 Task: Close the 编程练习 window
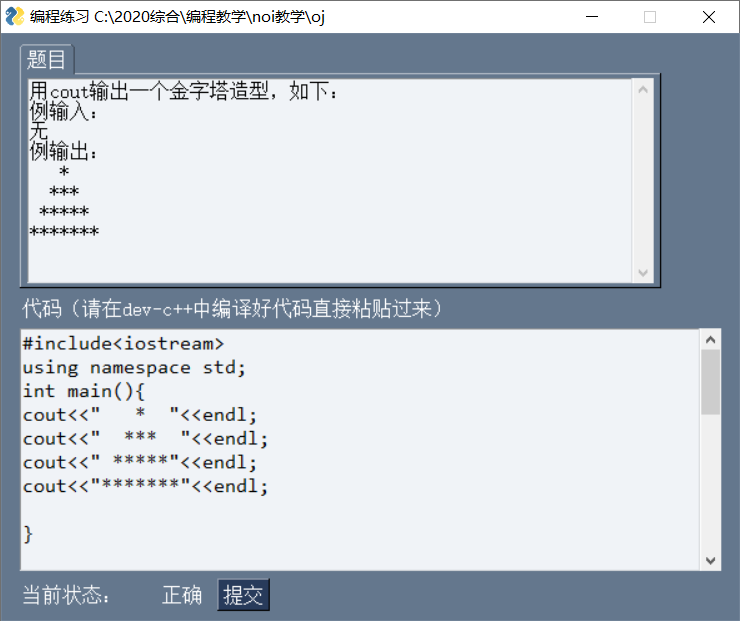click(708, 17)
